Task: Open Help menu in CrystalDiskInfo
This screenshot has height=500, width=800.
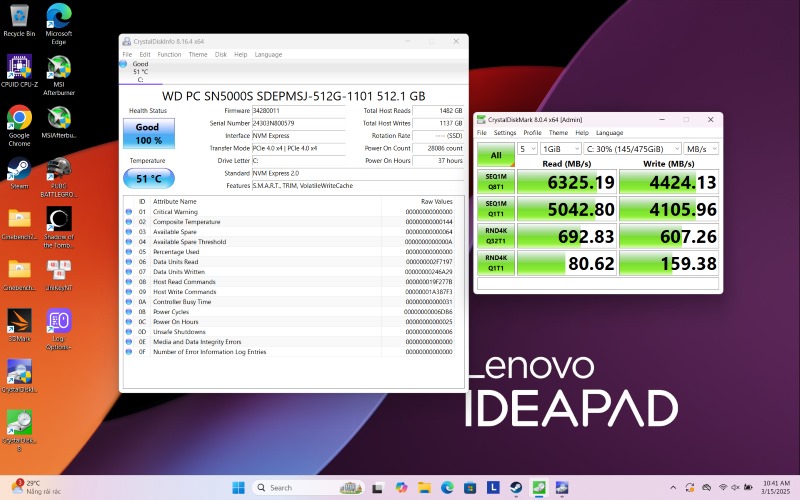Action: [x=240, y=55]
